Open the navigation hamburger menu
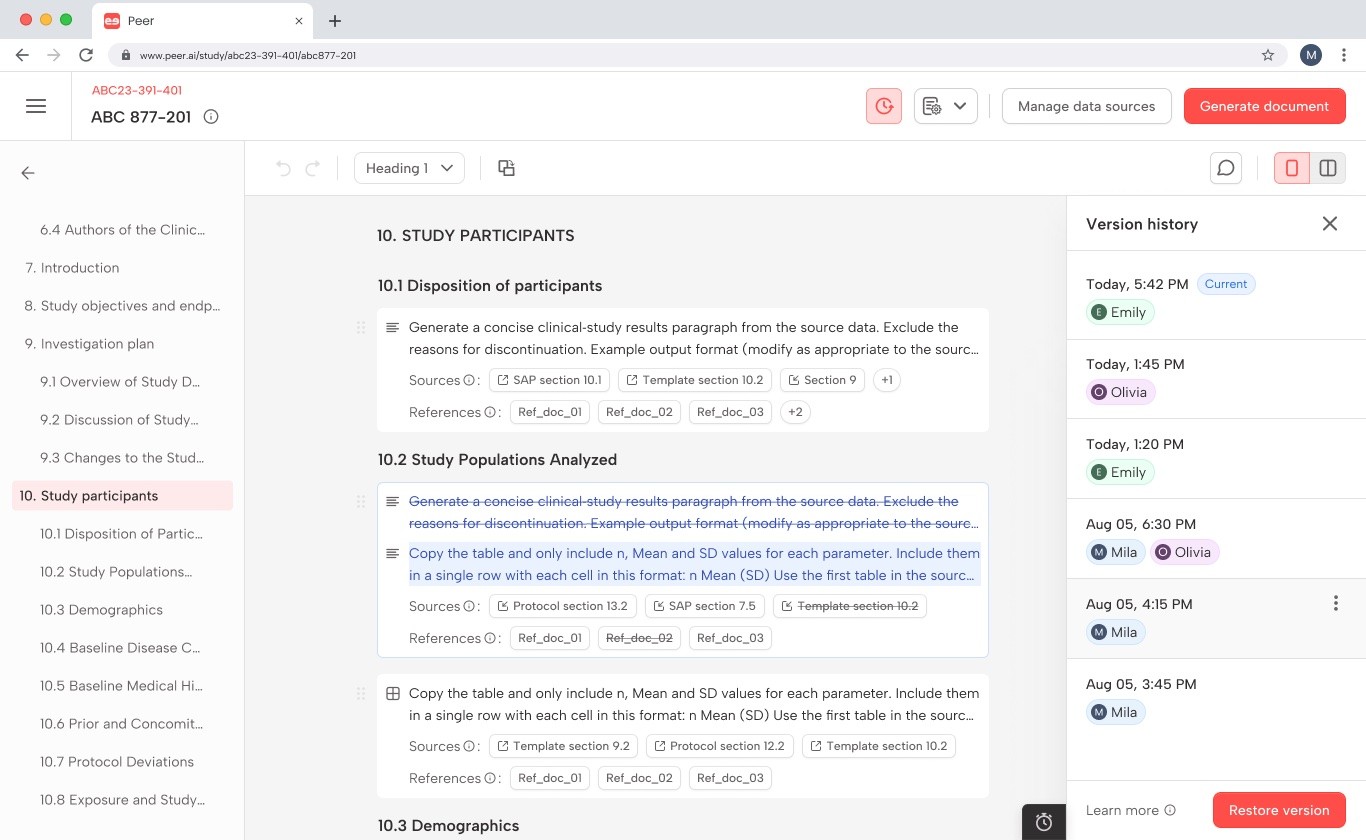Image resolution: width=1366 pixels, height=840 pixels. click(36, 106)
